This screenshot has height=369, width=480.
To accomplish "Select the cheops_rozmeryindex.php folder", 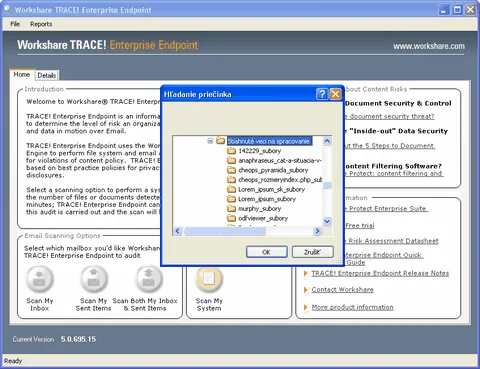I will coord(275,180).
